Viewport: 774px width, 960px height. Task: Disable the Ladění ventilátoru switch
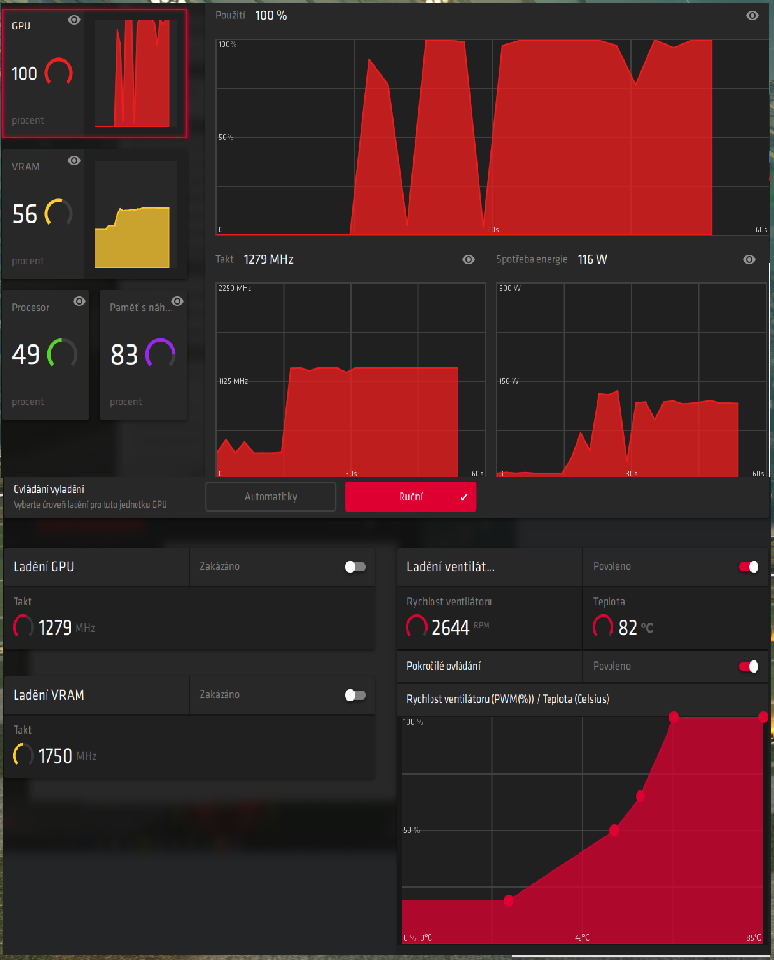748,567
